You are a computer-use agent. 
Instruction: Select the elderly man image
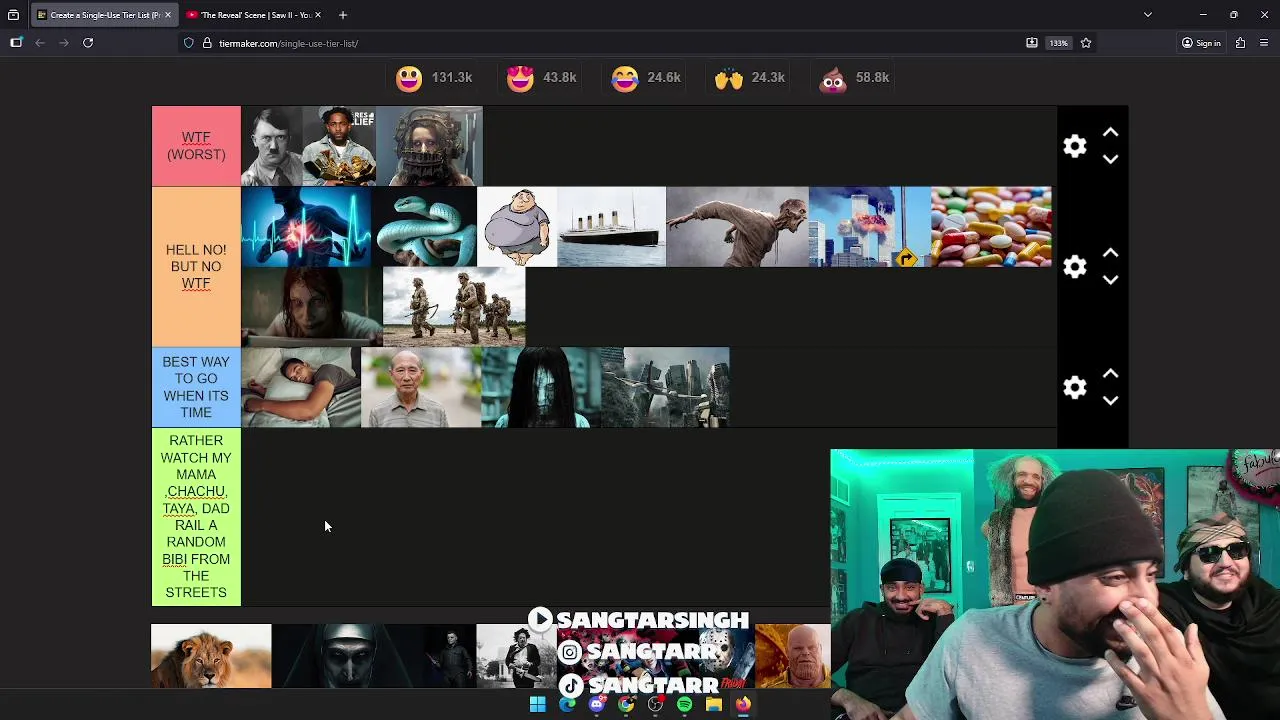[x=421, y=387]
